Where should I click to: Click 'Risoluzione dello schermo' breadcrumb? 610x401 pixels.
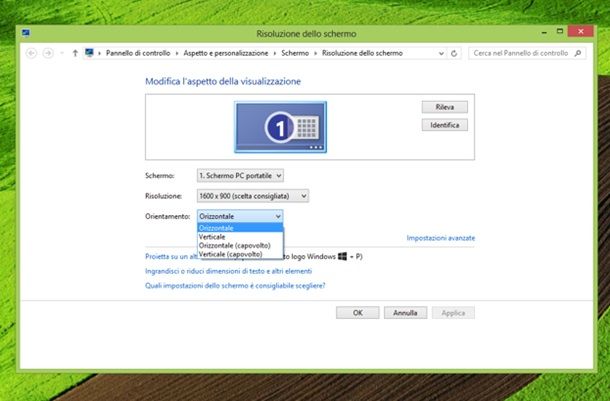click(x=362, y=53)
